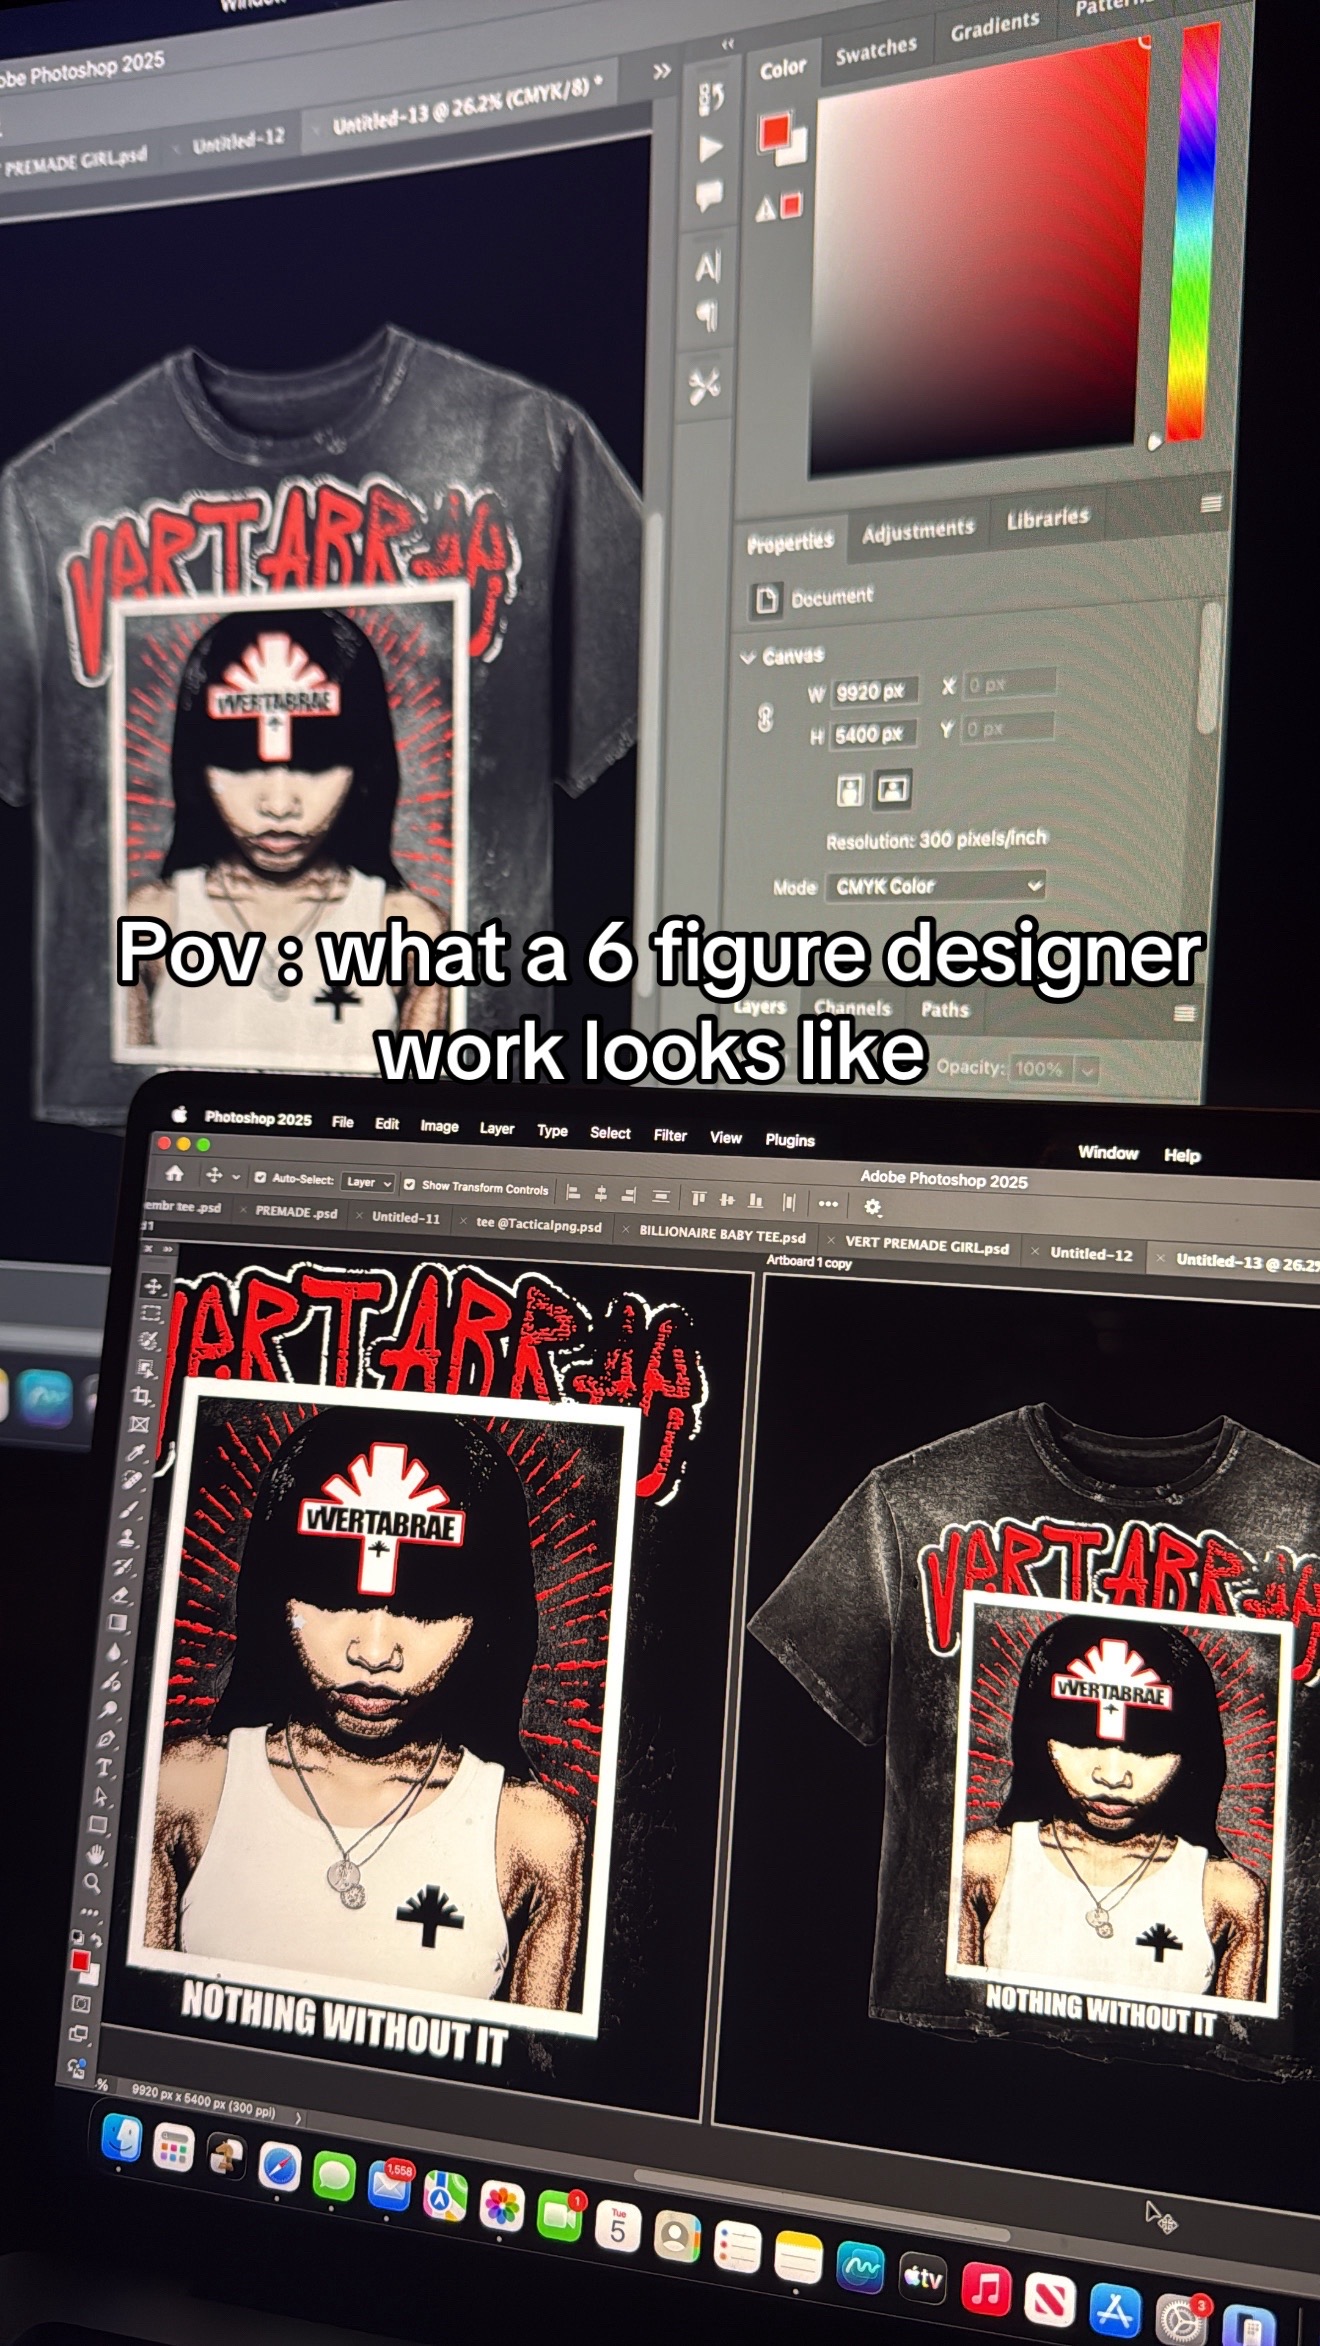Open the layer Opacity dropdown arrow
Image resolution: width=1320 pixels, height=2346 pixels.
coord(1088,1069)
